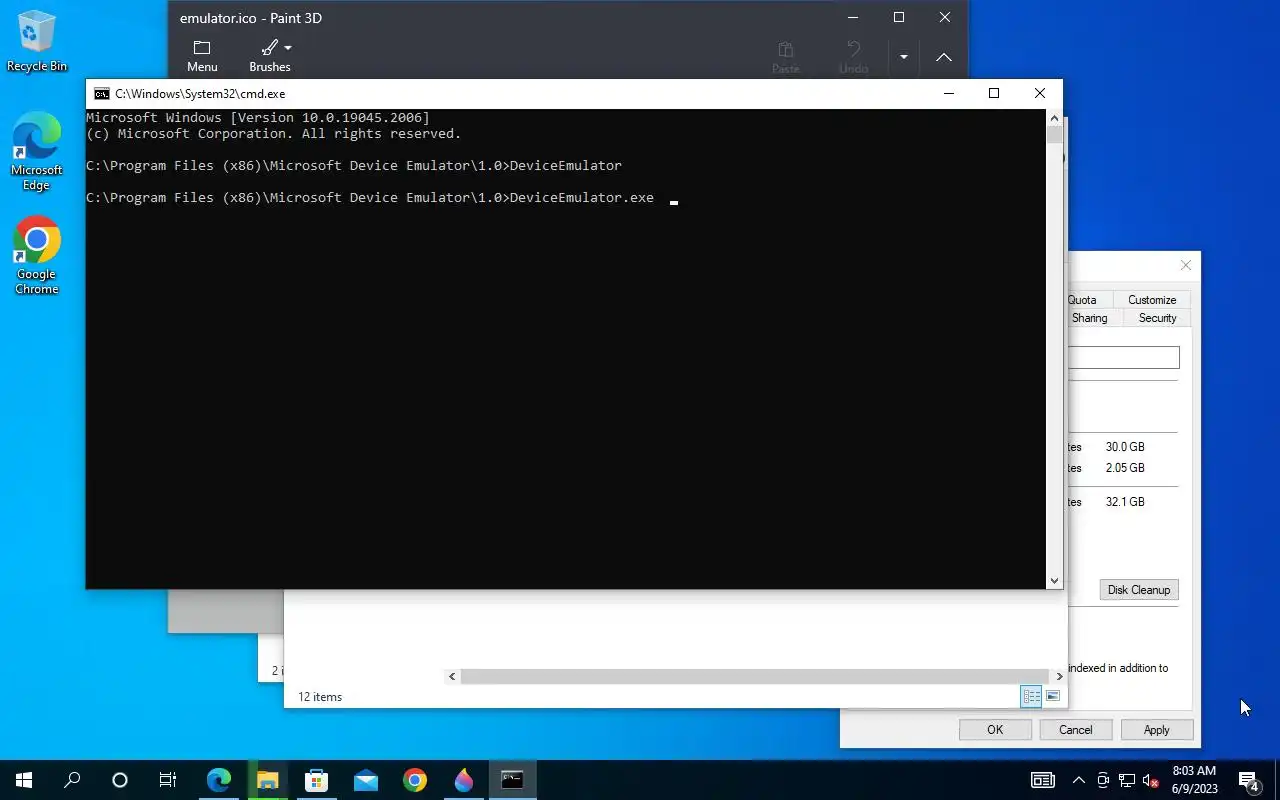Collapse the Paint 3D ribbon with the chevron
Viewport: 1280px width, 800px height.
(x=943, y=57)
